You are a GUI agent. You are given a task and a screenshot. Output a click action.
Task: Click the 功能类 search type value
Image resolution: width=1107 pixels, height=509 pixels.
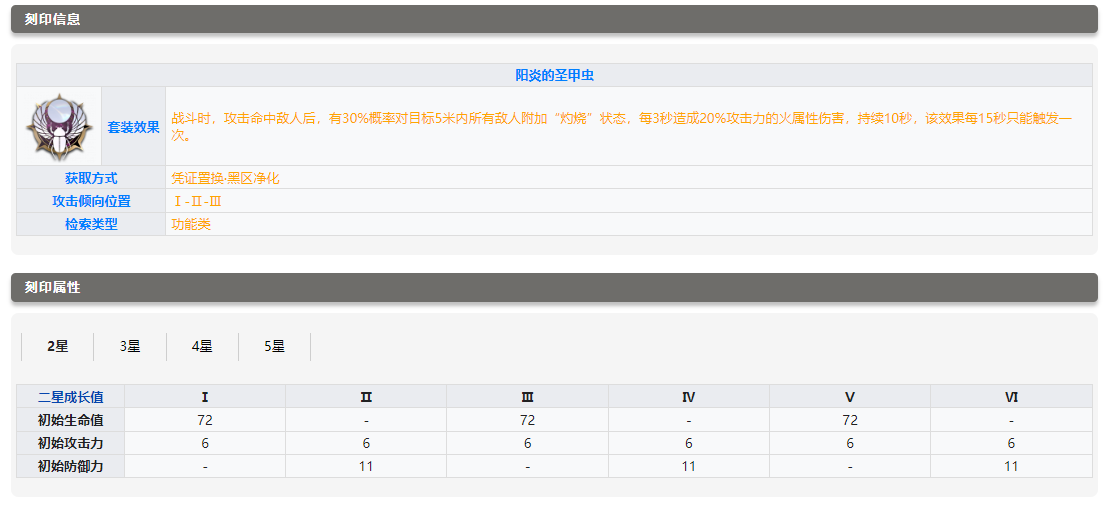tap(191, 224)
